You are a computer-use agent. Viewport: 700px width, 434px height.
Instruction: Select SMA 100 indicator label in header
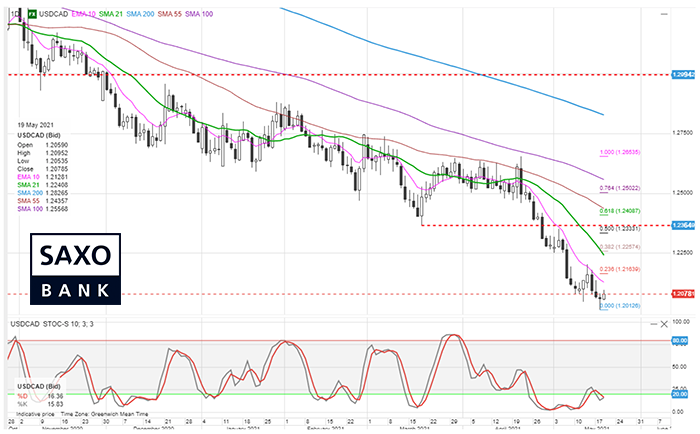pos(199,14)
